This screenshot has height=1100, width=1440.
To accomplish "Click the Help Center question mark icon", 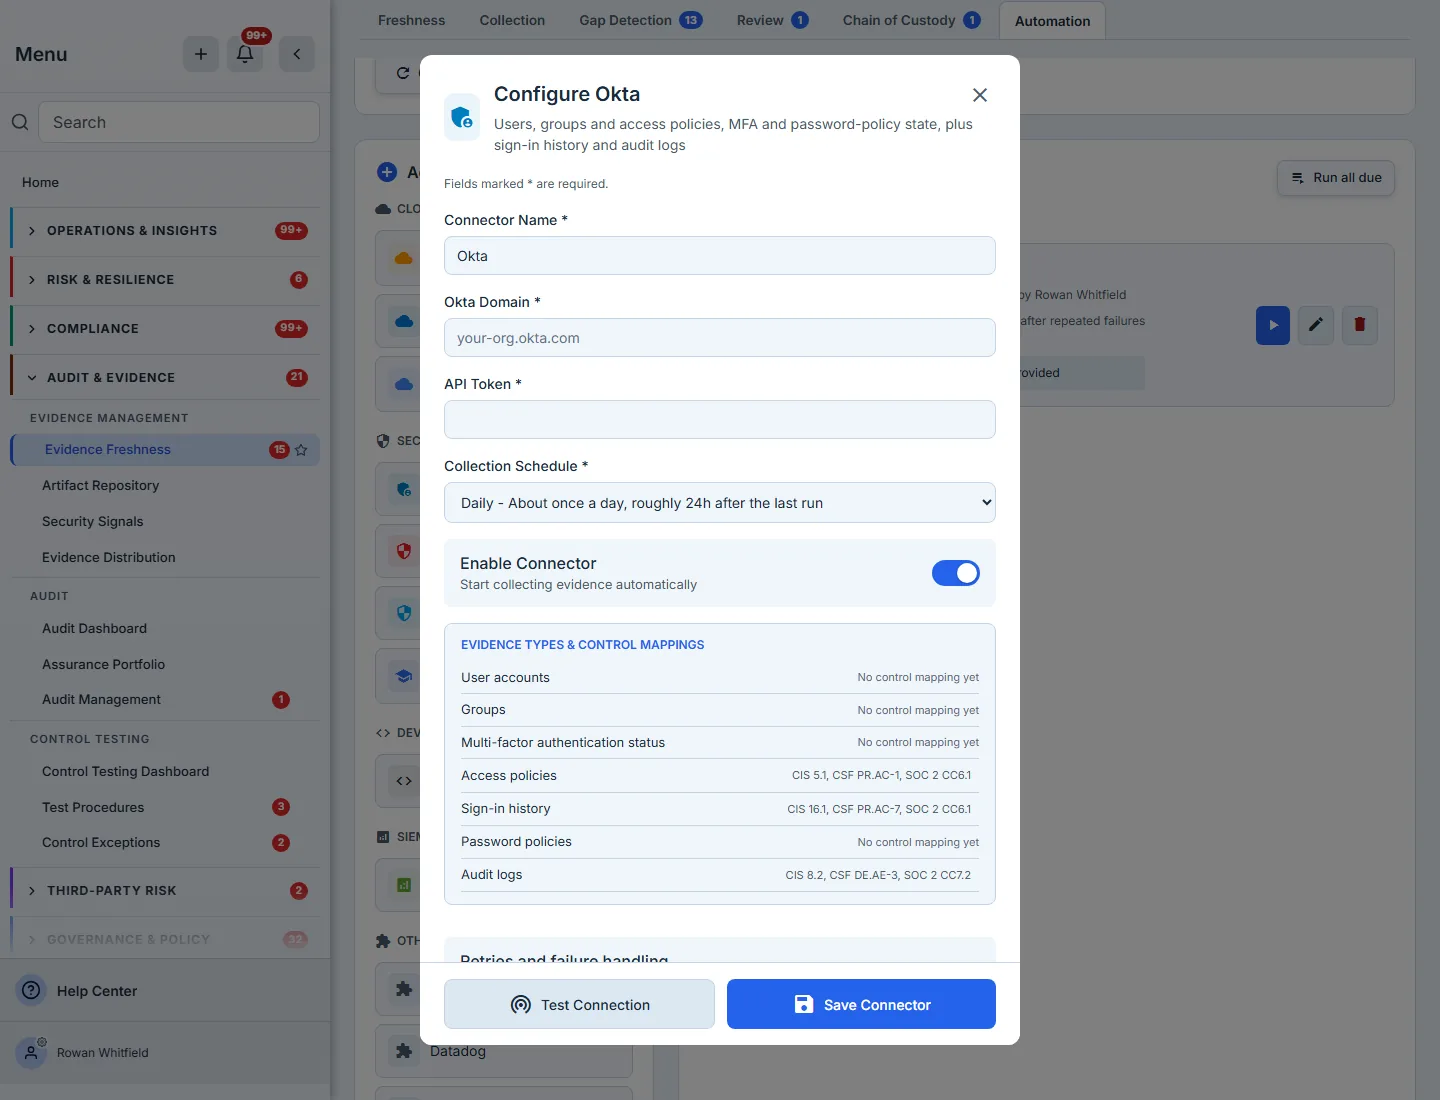I will coord(32,990).
